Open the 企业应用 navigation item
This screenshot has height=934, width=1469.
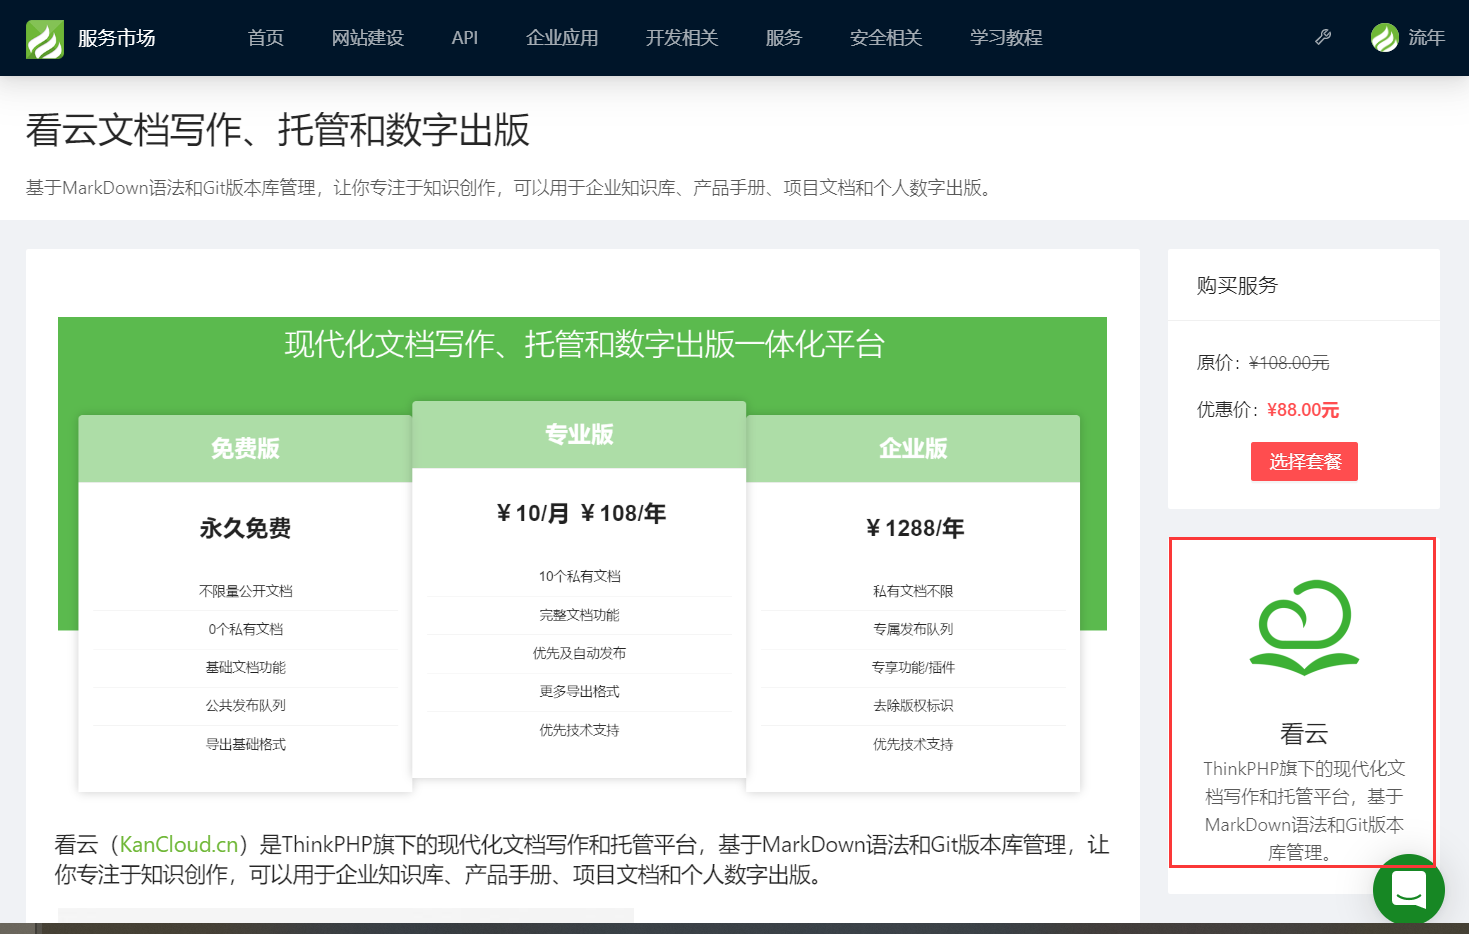point(562,38)
